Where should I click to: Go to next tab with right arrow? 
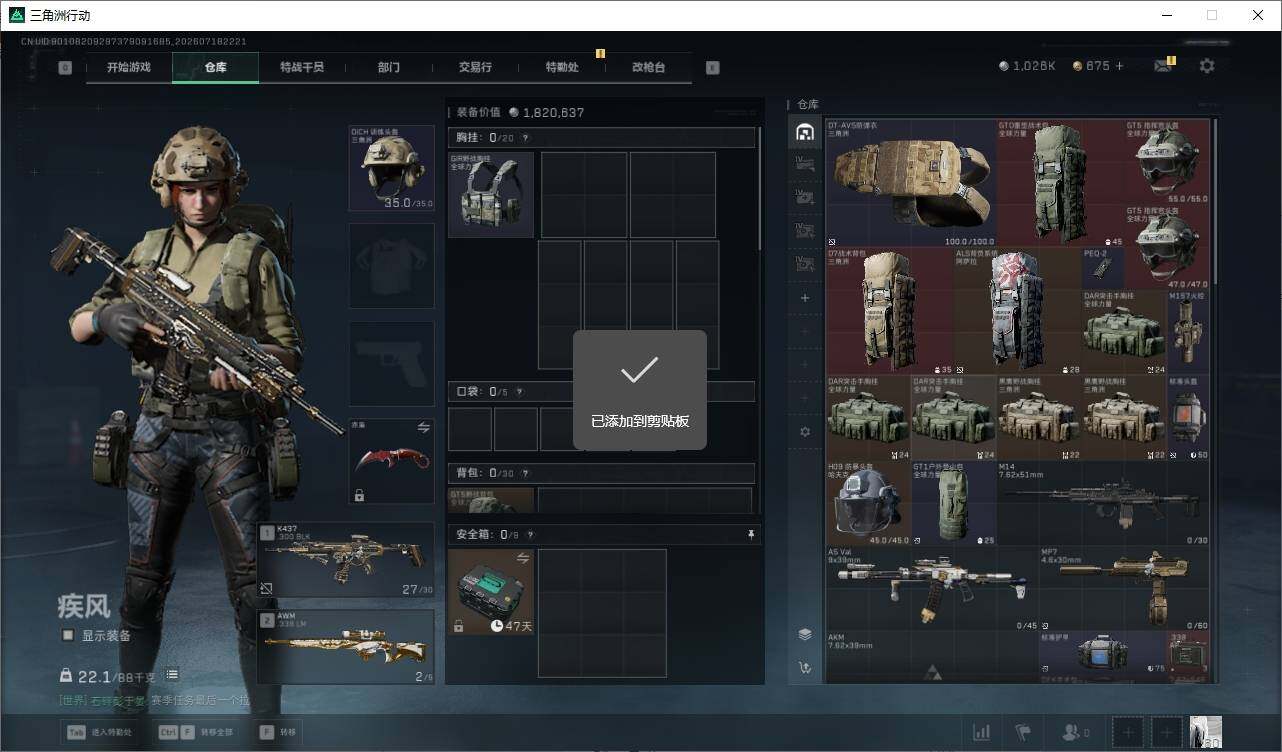click(x=713, y=67)
